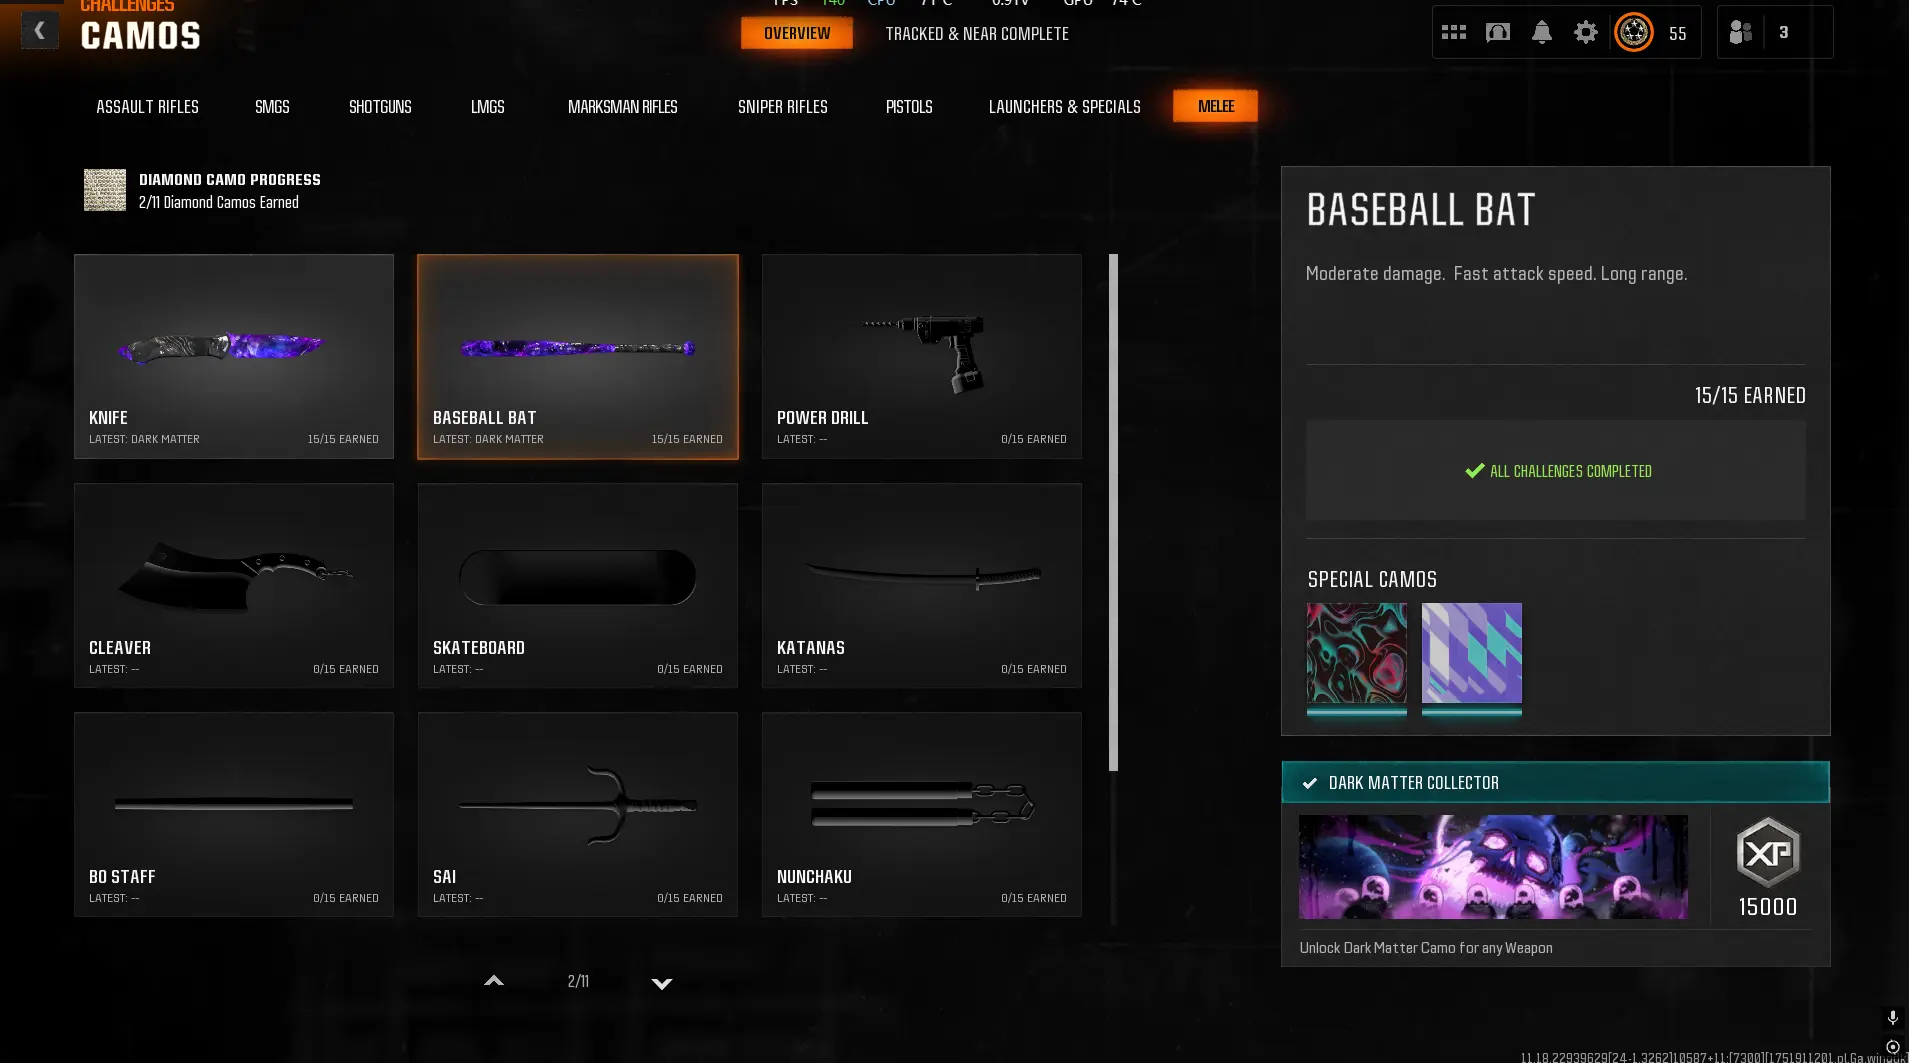Select the Baseball Bat weapon card
This screenshot has width=1909, height=1063.
tap(578, 356)
